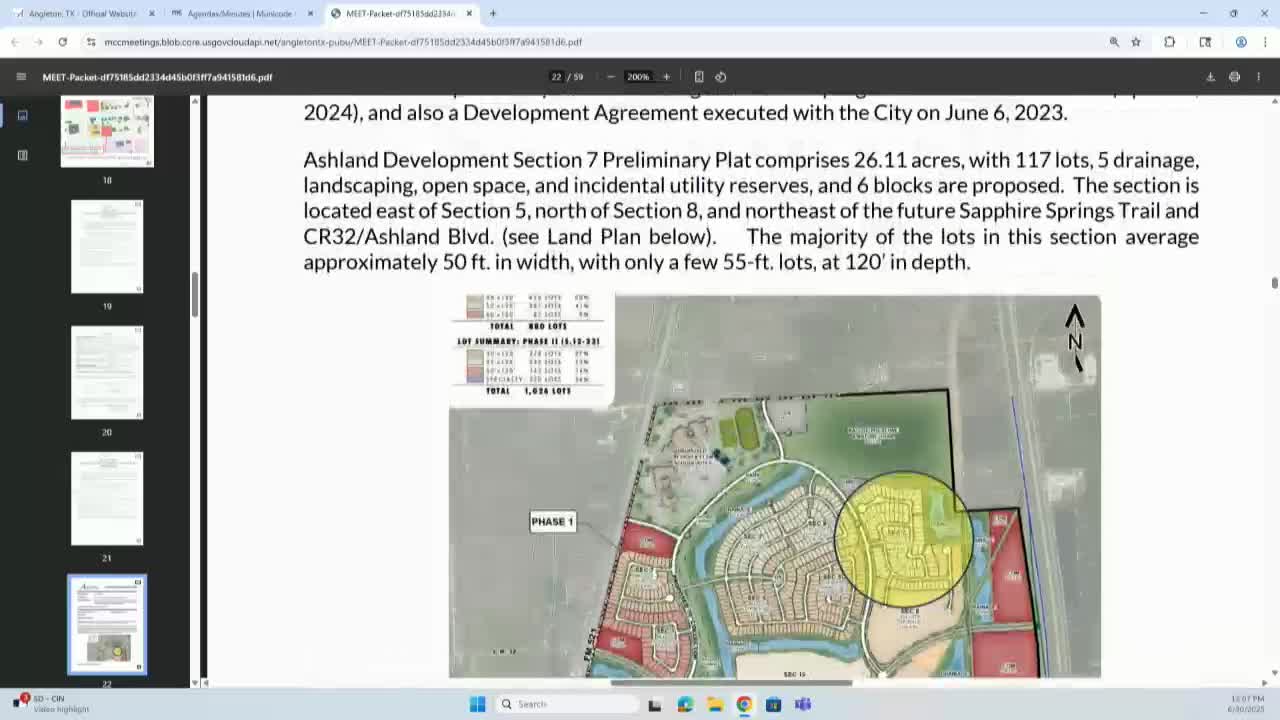Viewport: 1280px width, 720px height.
Task: Open PDF viewer more options menu
Action: pos(1258,76)
